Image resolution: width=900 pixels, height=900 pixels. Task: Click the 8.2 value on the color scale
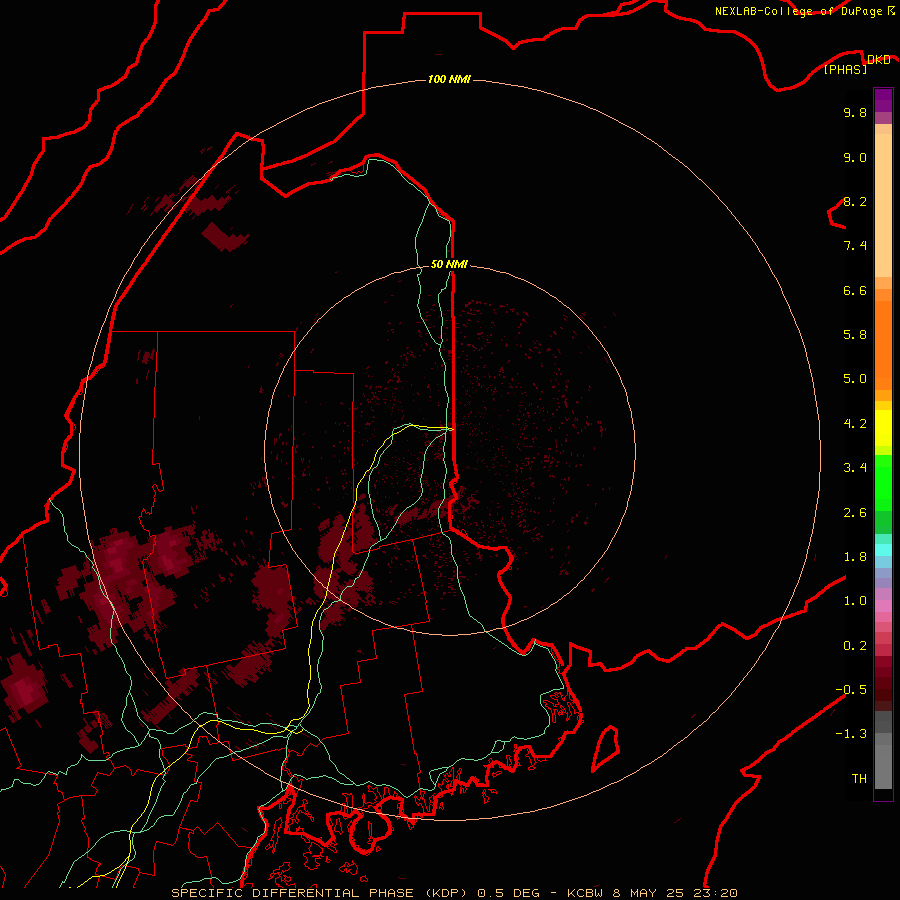855,201
